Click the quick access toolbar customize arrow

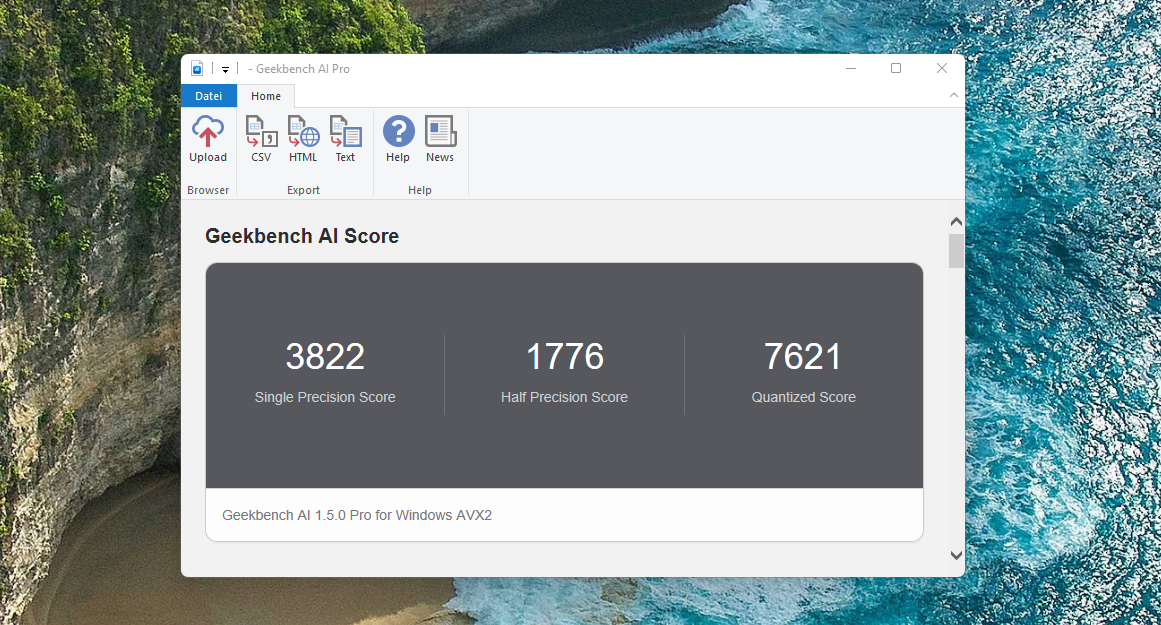225,68
